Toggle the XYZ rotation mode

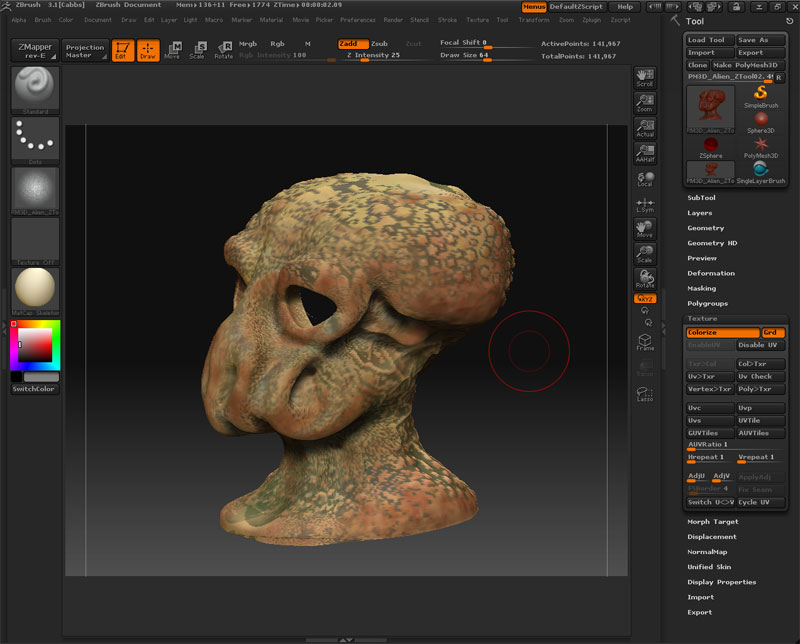[645, 298]
